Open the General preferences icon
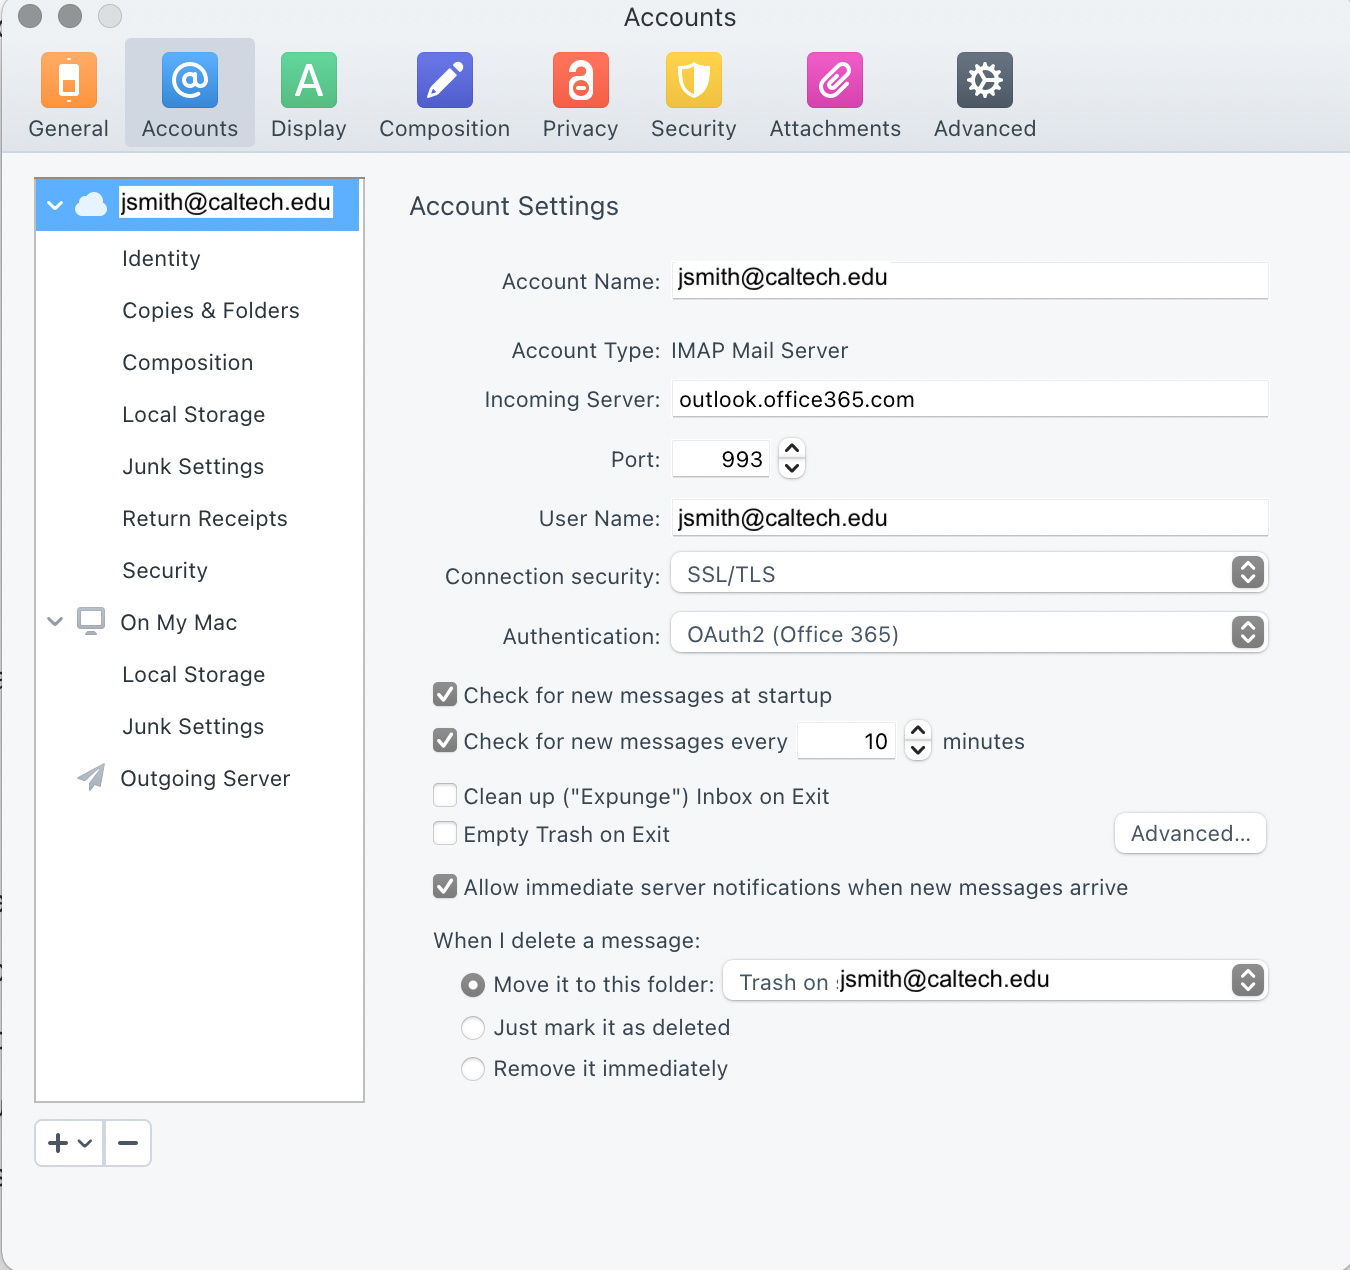1350x1270 pixels. coord(68,81)
